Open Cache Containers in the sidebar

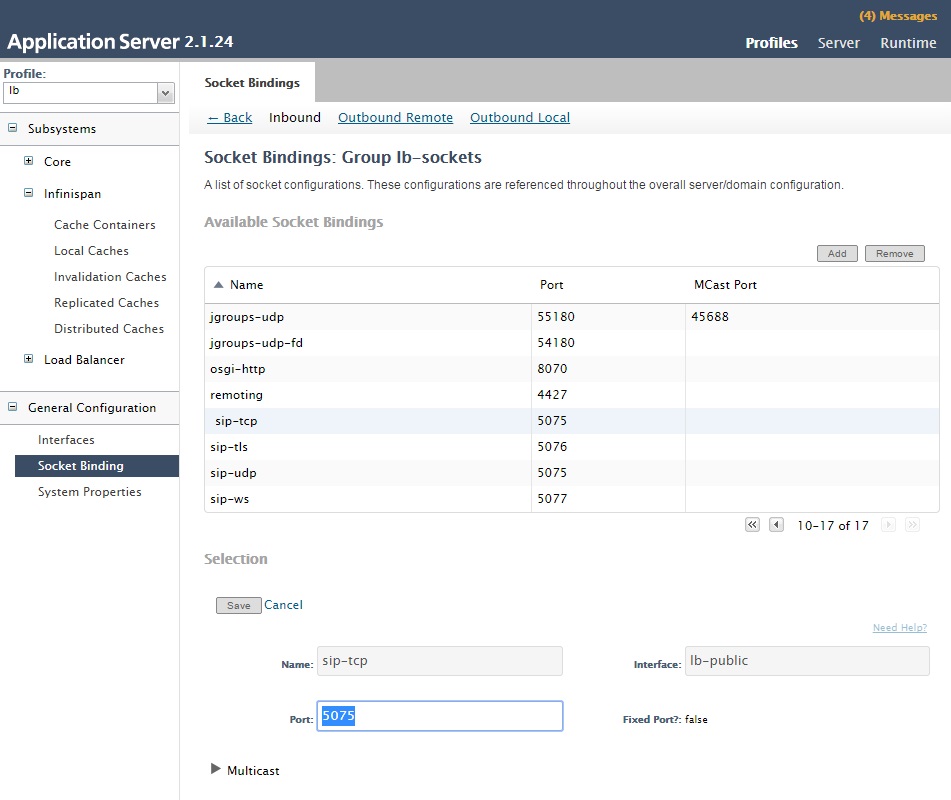click(x=104, y=225)
